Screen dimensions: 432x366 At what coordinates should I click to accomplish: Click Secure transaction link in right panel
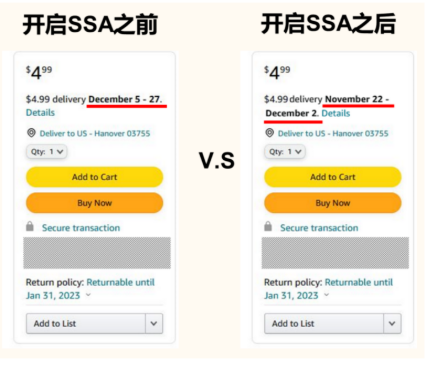pyautogui.click(x=319, y=228)
